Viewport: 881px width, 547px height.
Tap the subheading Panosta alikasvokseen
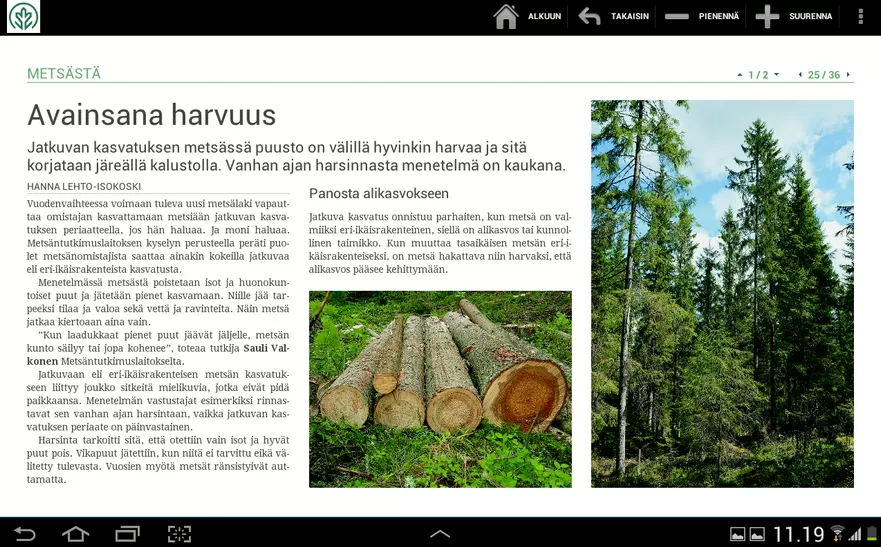pyautogui.click(x=379, y=194)
